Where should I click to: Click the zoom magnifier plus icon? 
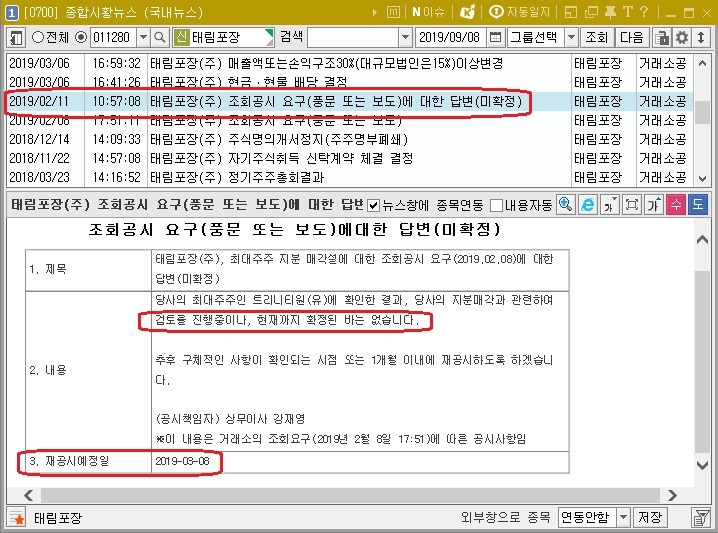[x=566, y=205]
